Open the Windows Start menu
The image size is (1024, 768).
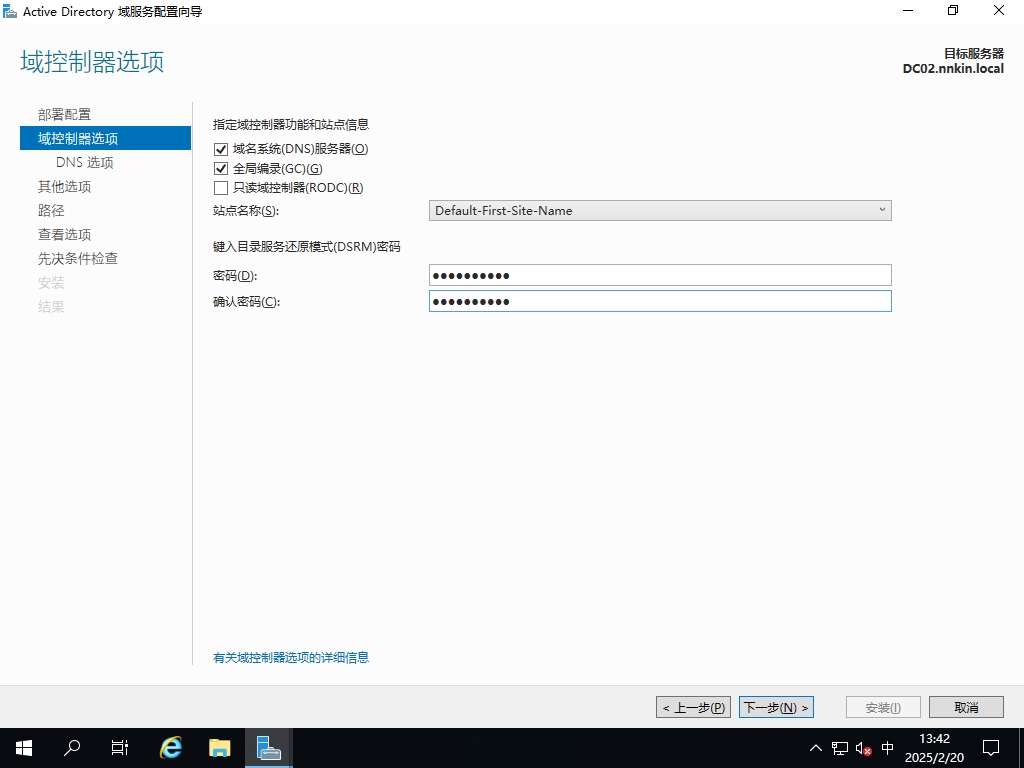coord(23,747)
